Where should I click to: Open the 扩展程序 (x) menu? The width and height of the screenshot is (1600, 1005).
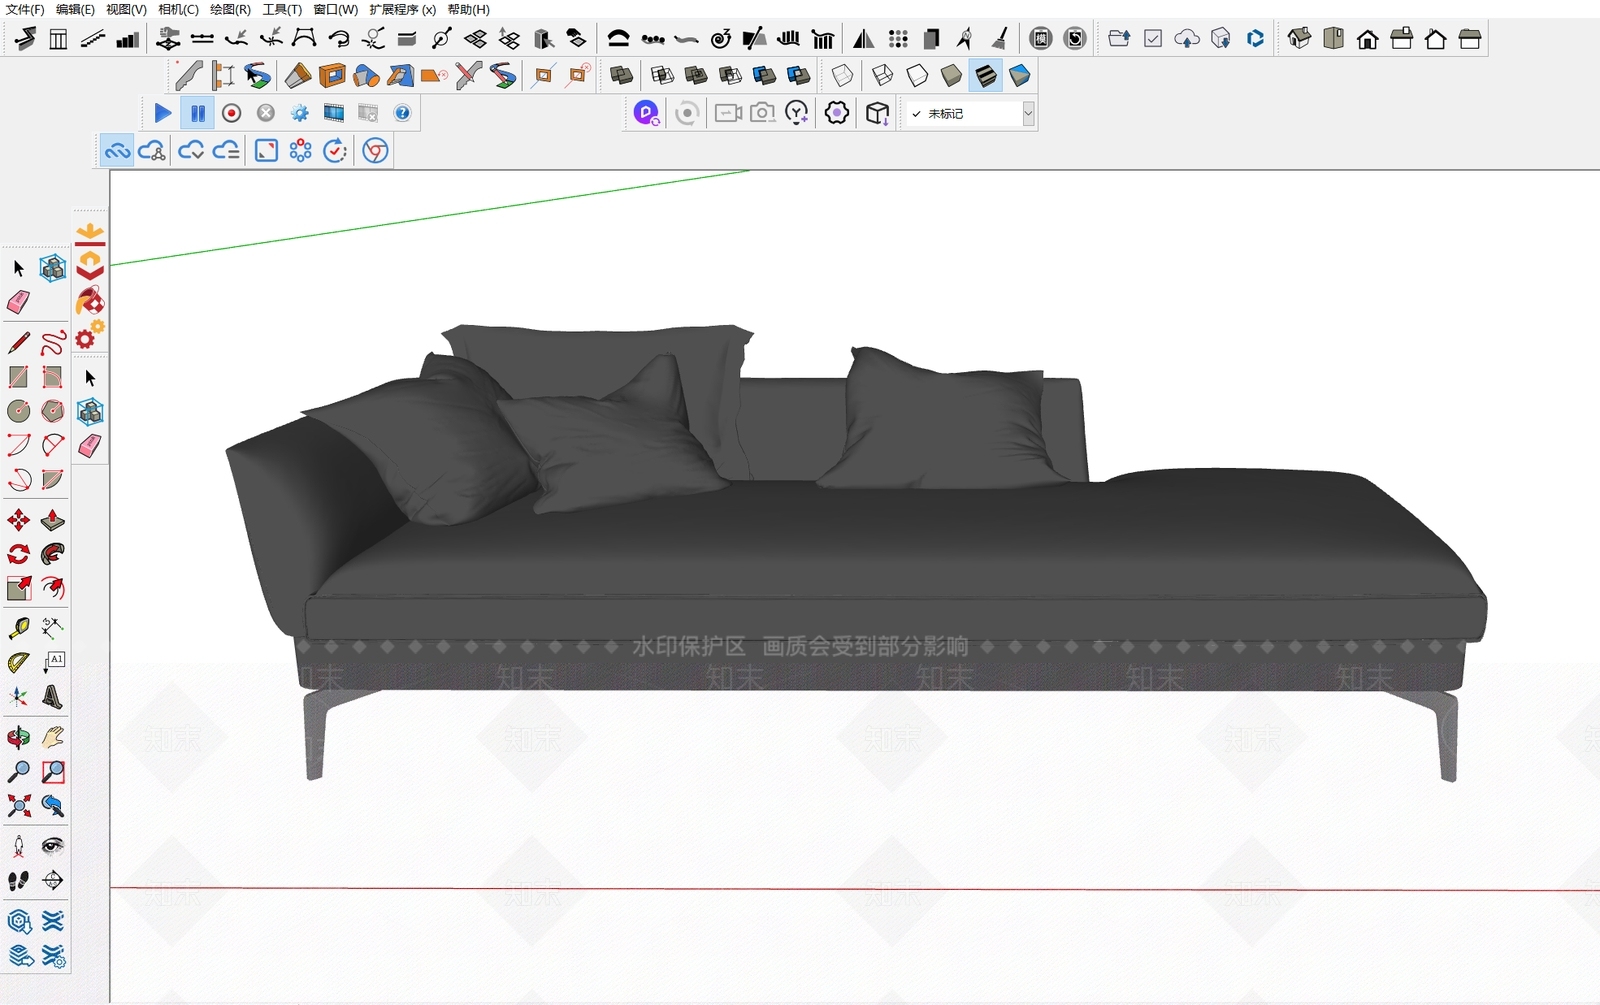click(402, 9)
